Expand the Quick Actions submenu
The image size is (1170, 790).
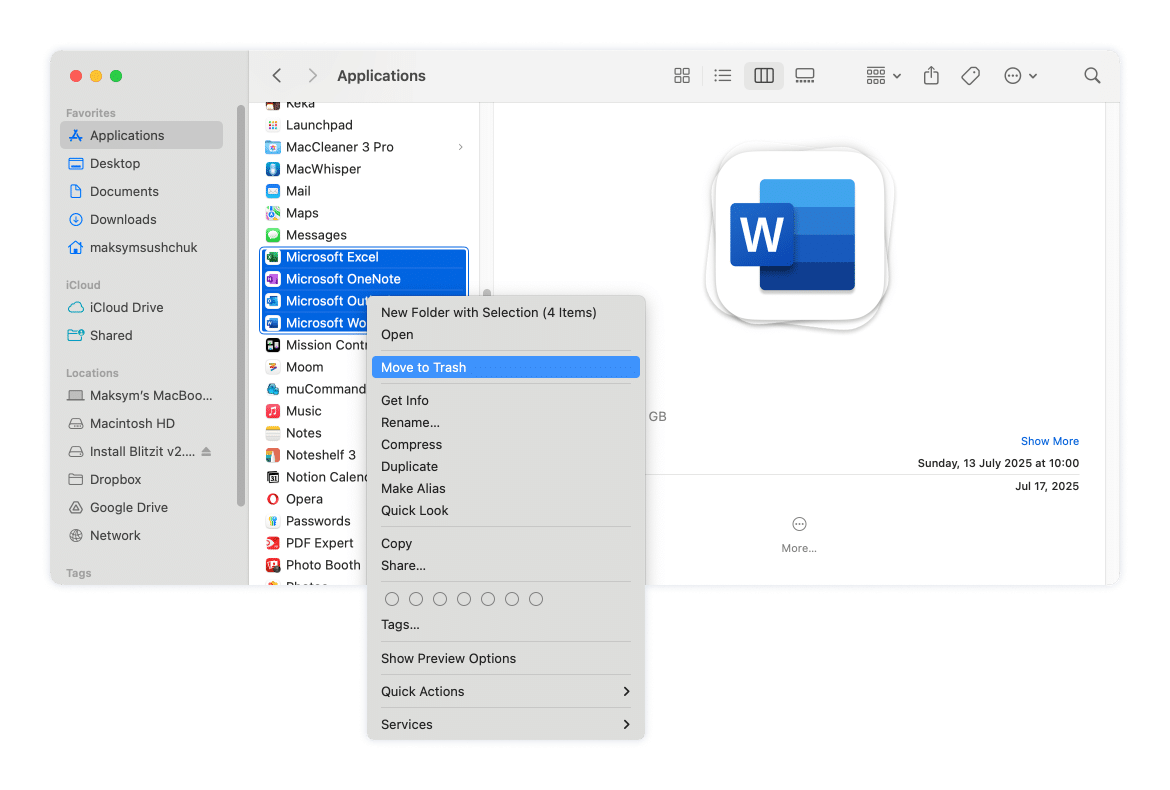click(506, 692)
